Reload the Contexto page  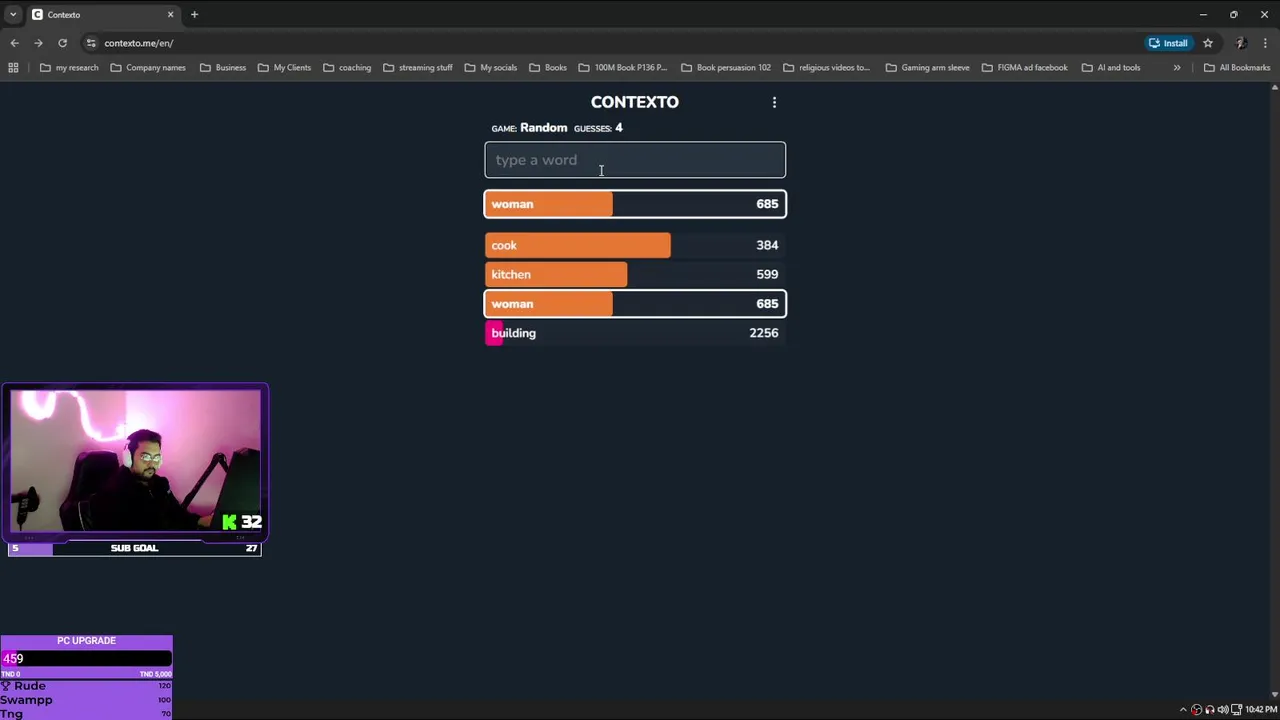(x=62, y=43)
